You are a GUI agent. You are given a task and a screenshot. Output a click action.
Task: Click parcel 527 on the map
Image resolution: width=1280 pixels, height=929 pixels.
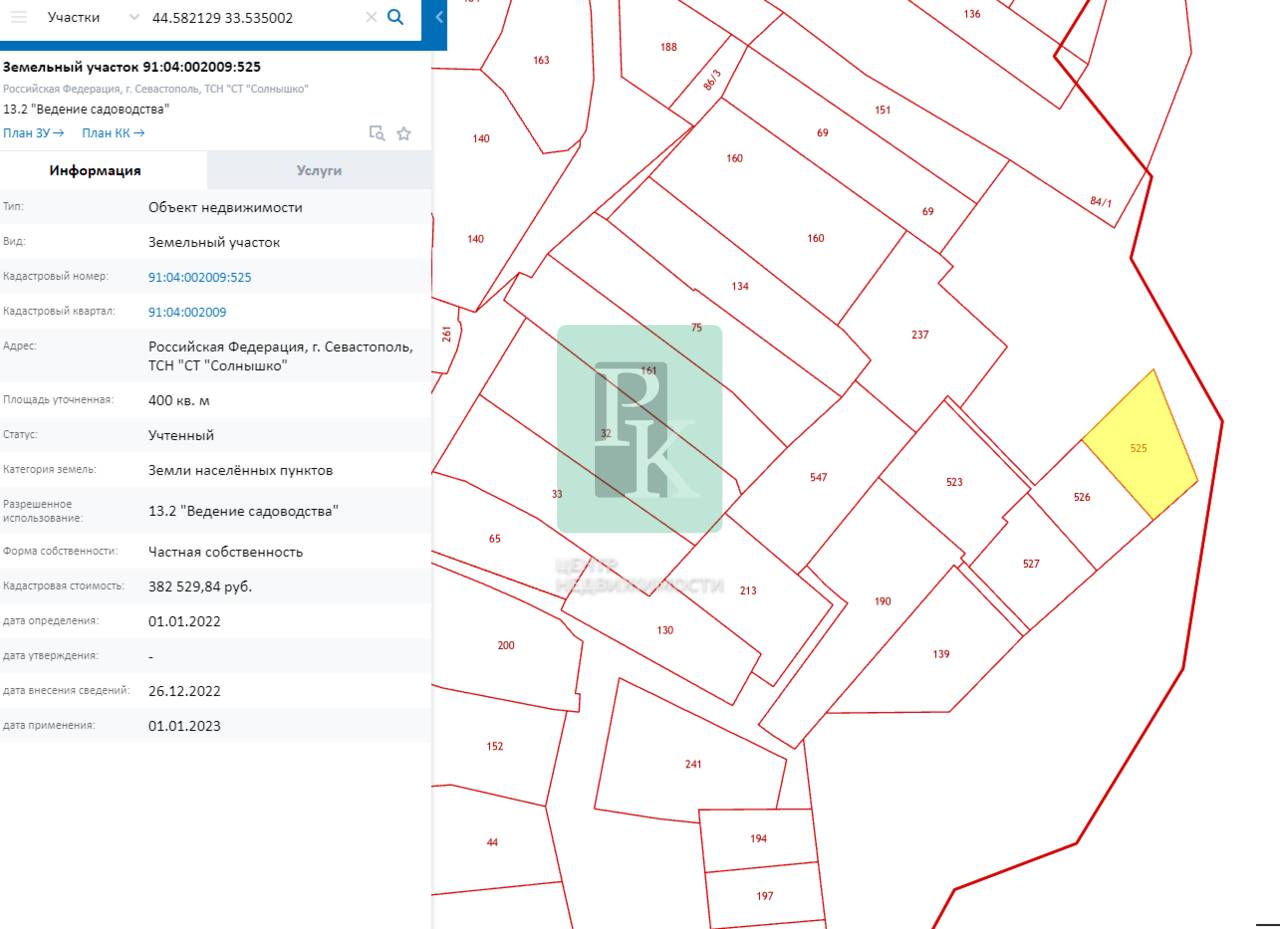(x=1033, y=564)
